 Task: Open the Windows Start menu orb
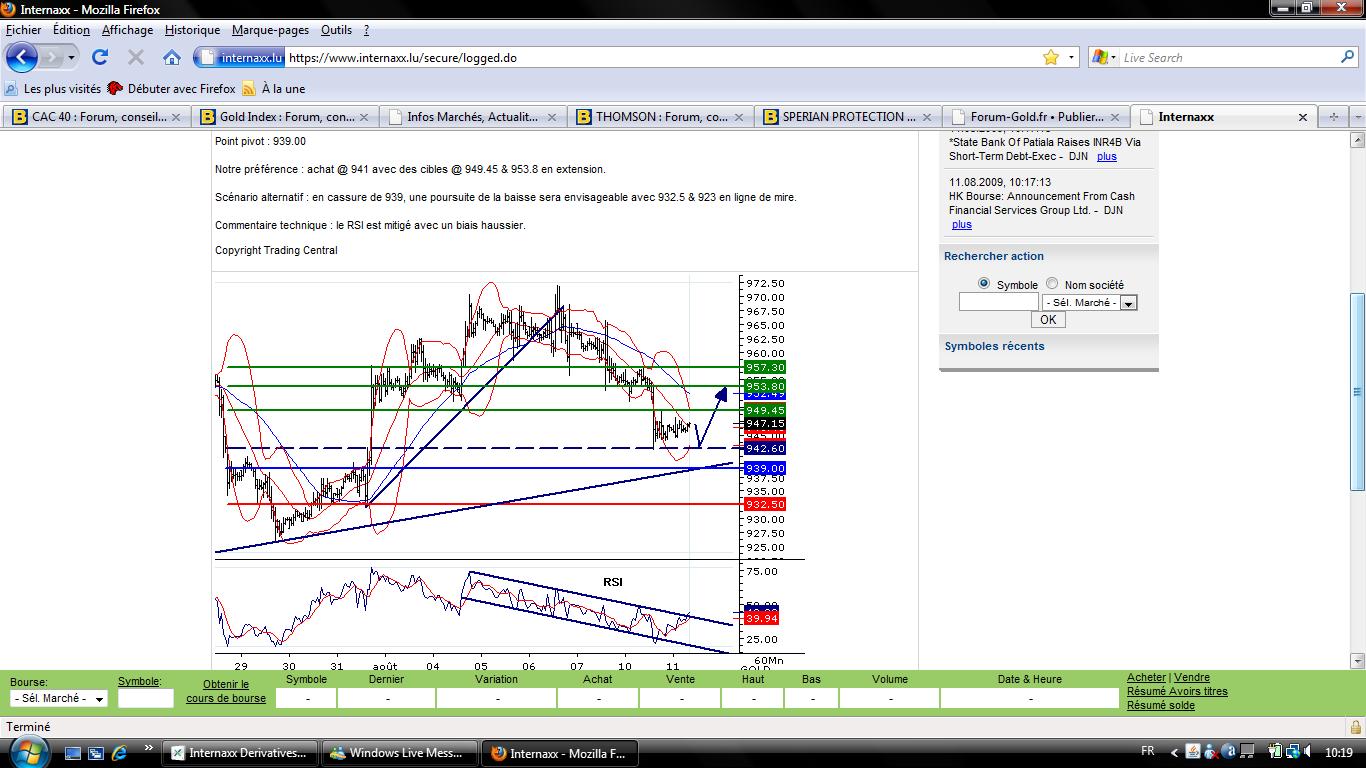(x=27, y=752)
